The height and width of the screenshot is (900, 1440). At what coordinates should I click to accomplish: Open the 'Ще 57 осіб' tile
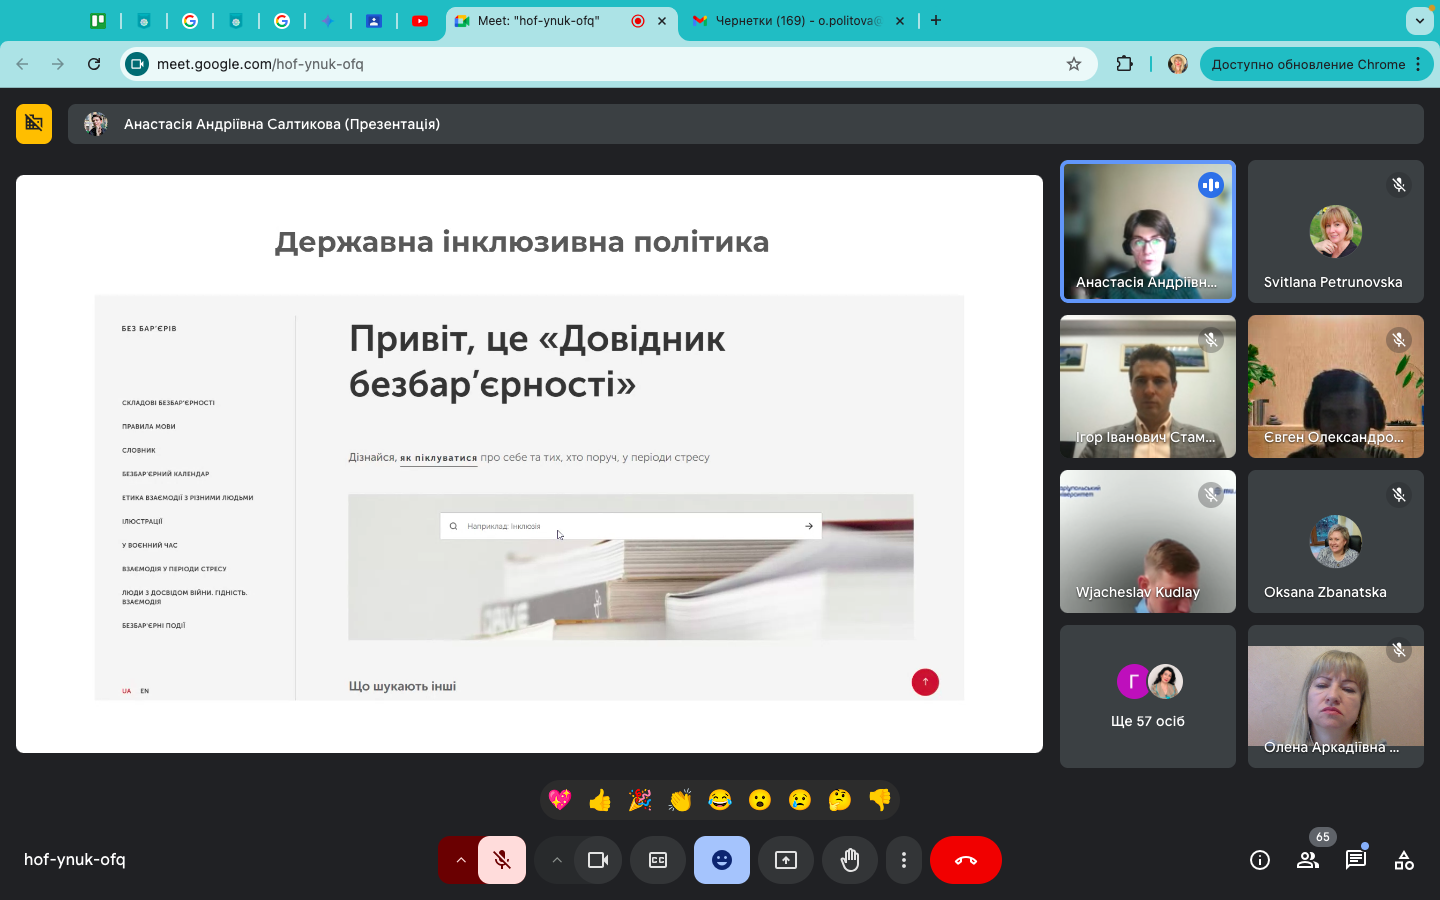[1147, 697]
